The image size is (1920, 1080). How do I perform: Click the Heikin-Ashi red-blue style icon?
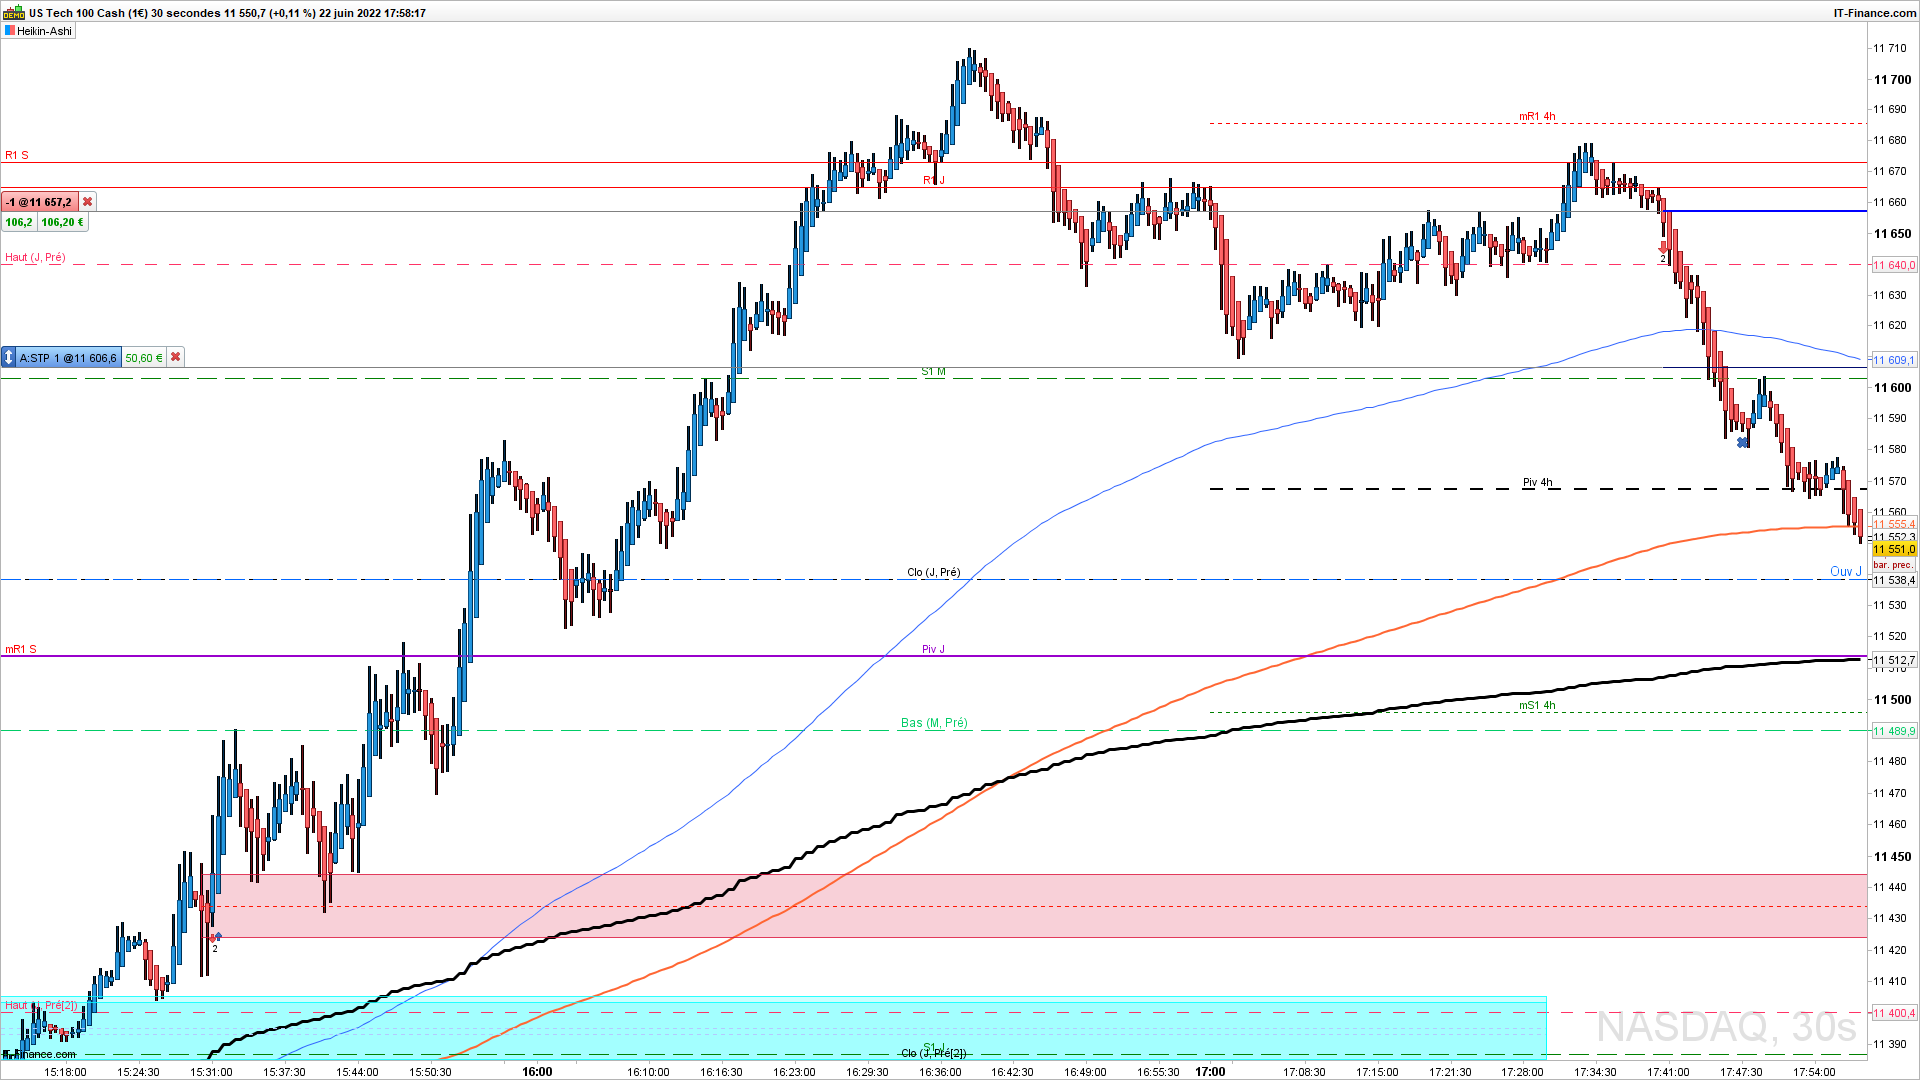[9, 31]
